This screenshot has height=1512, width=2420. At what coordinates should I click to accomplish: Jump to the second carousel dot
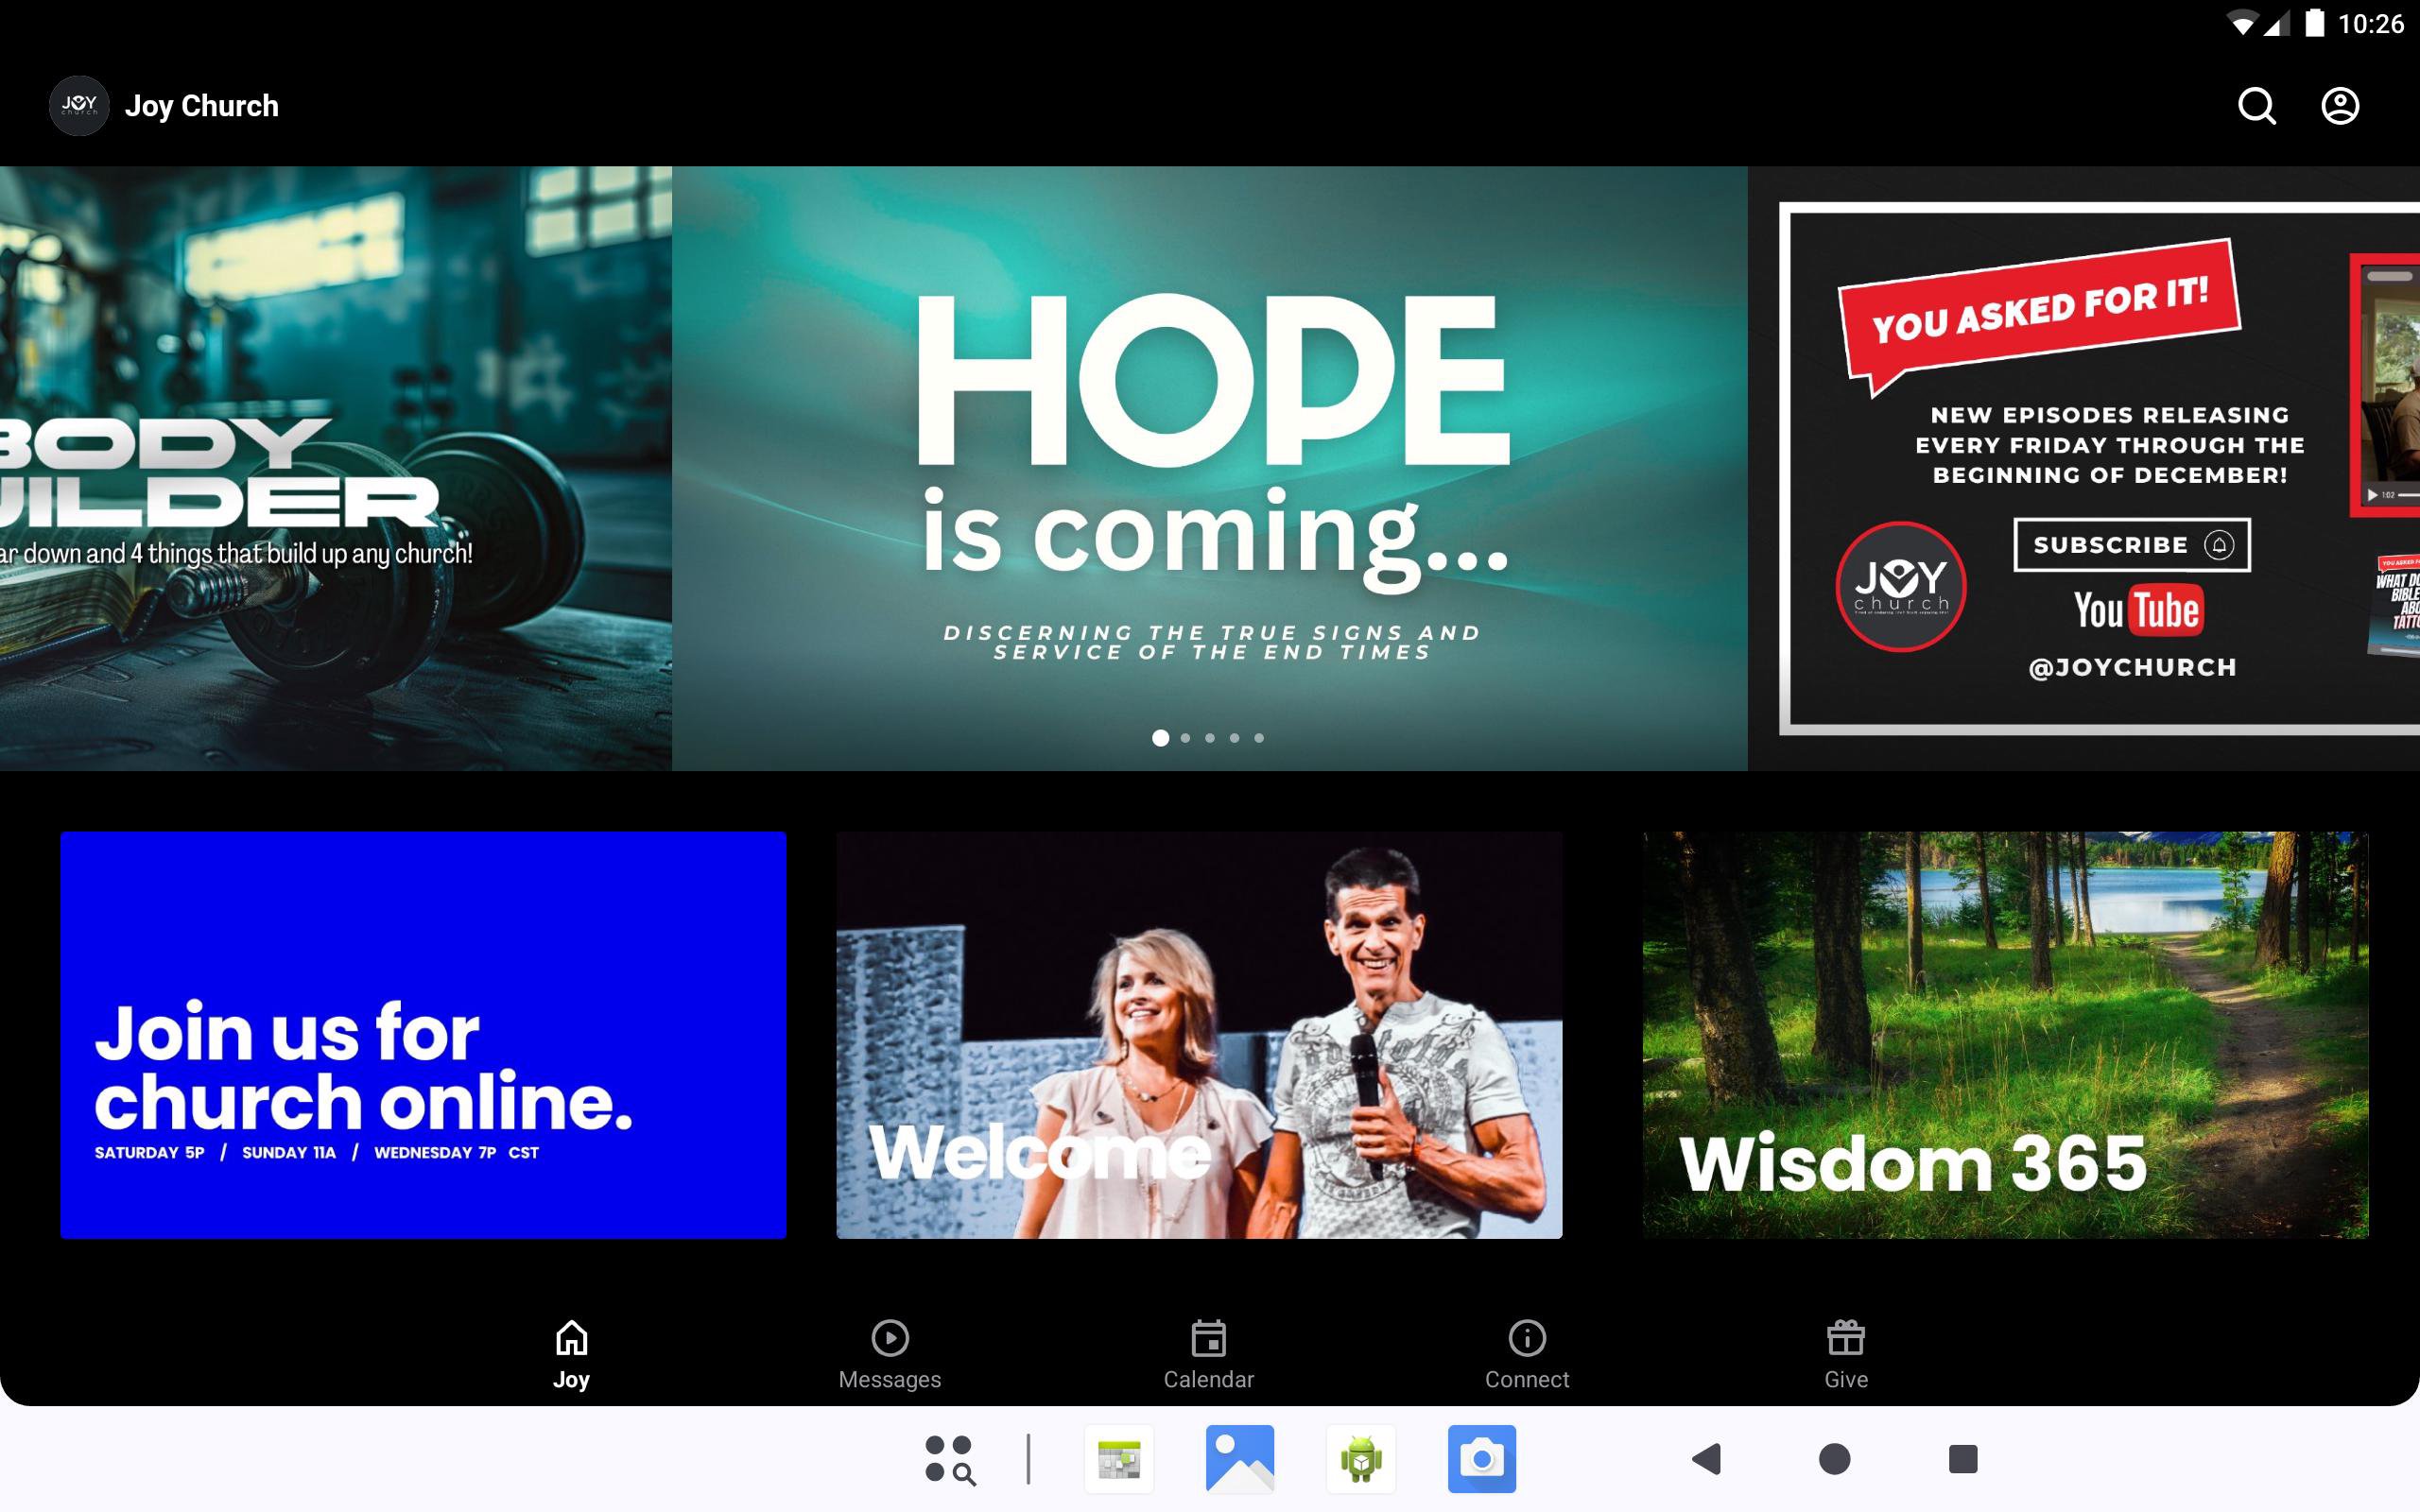[1185, 738]
